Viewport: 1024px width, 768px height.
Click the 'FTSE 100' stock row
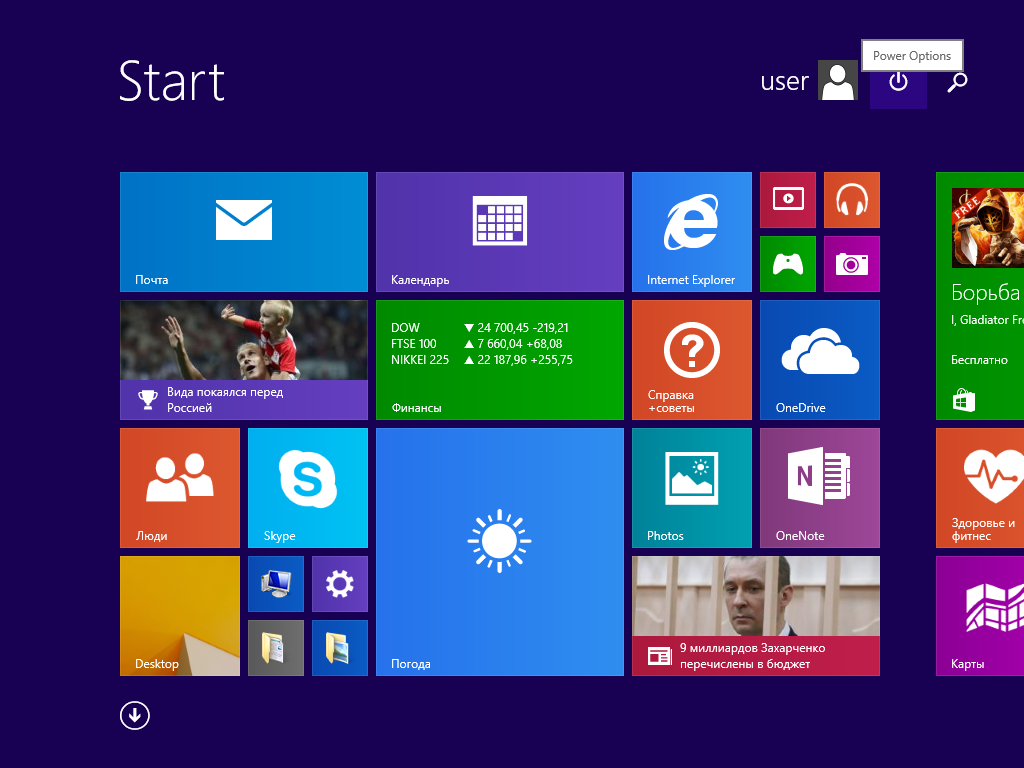(476, 344)
